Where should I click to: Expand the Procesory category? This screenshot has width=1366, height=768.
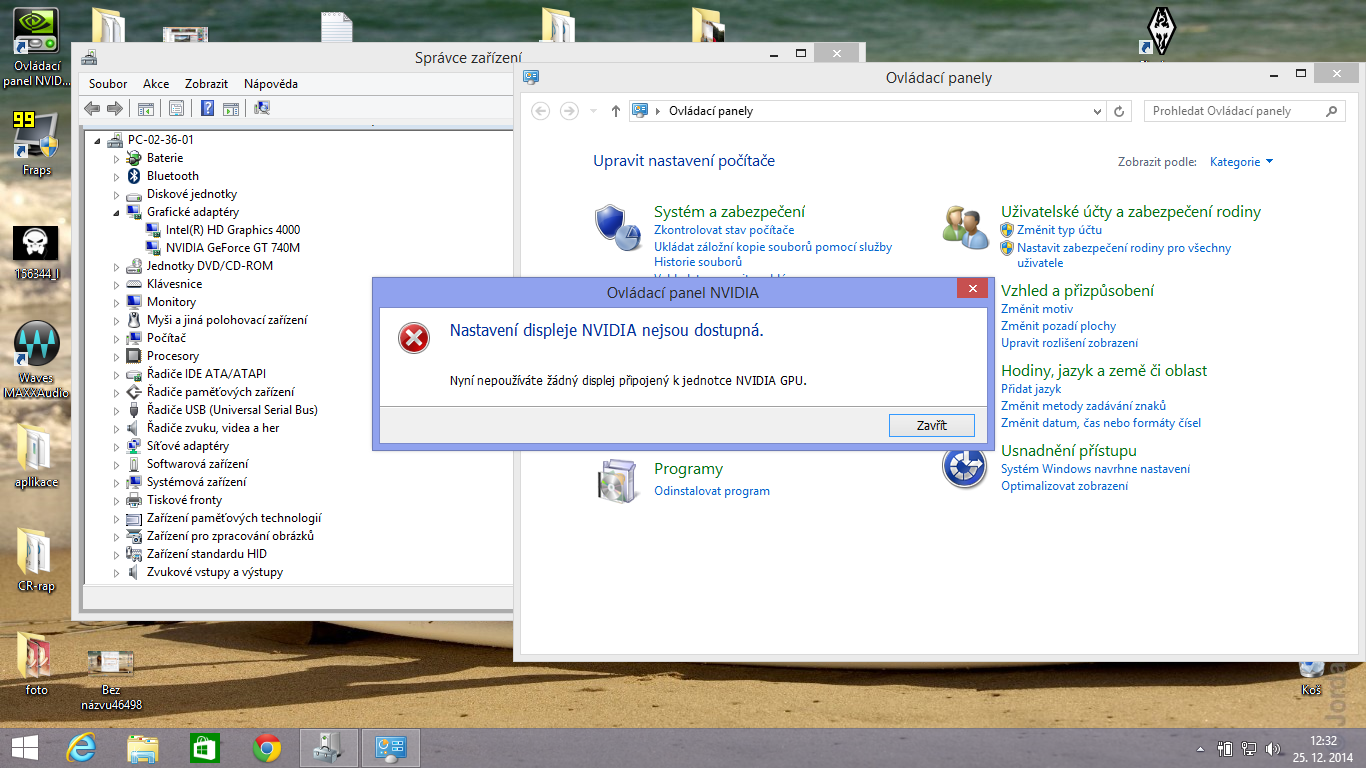[x=116, y=356]
